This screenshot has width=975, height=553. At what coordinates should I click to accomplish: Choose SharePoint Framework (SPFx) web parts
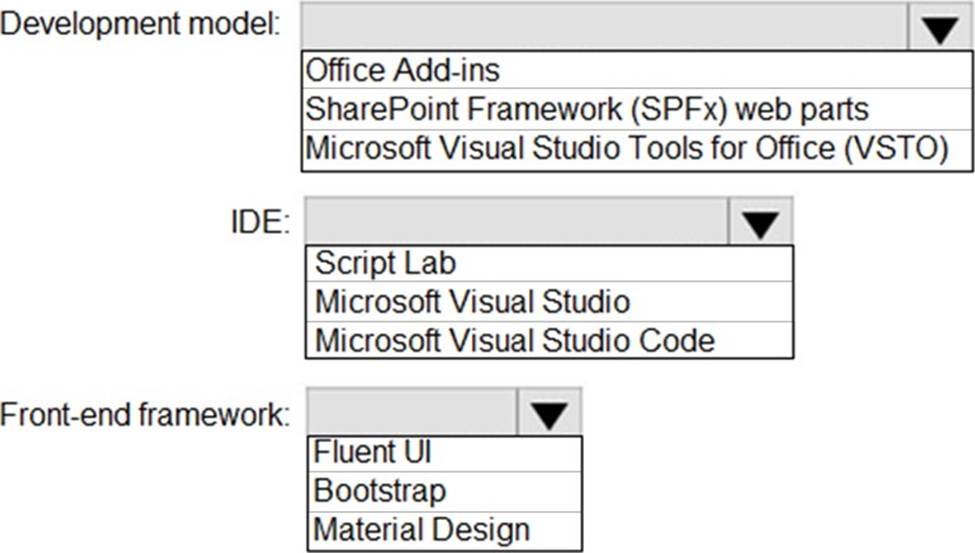point(587,108)
